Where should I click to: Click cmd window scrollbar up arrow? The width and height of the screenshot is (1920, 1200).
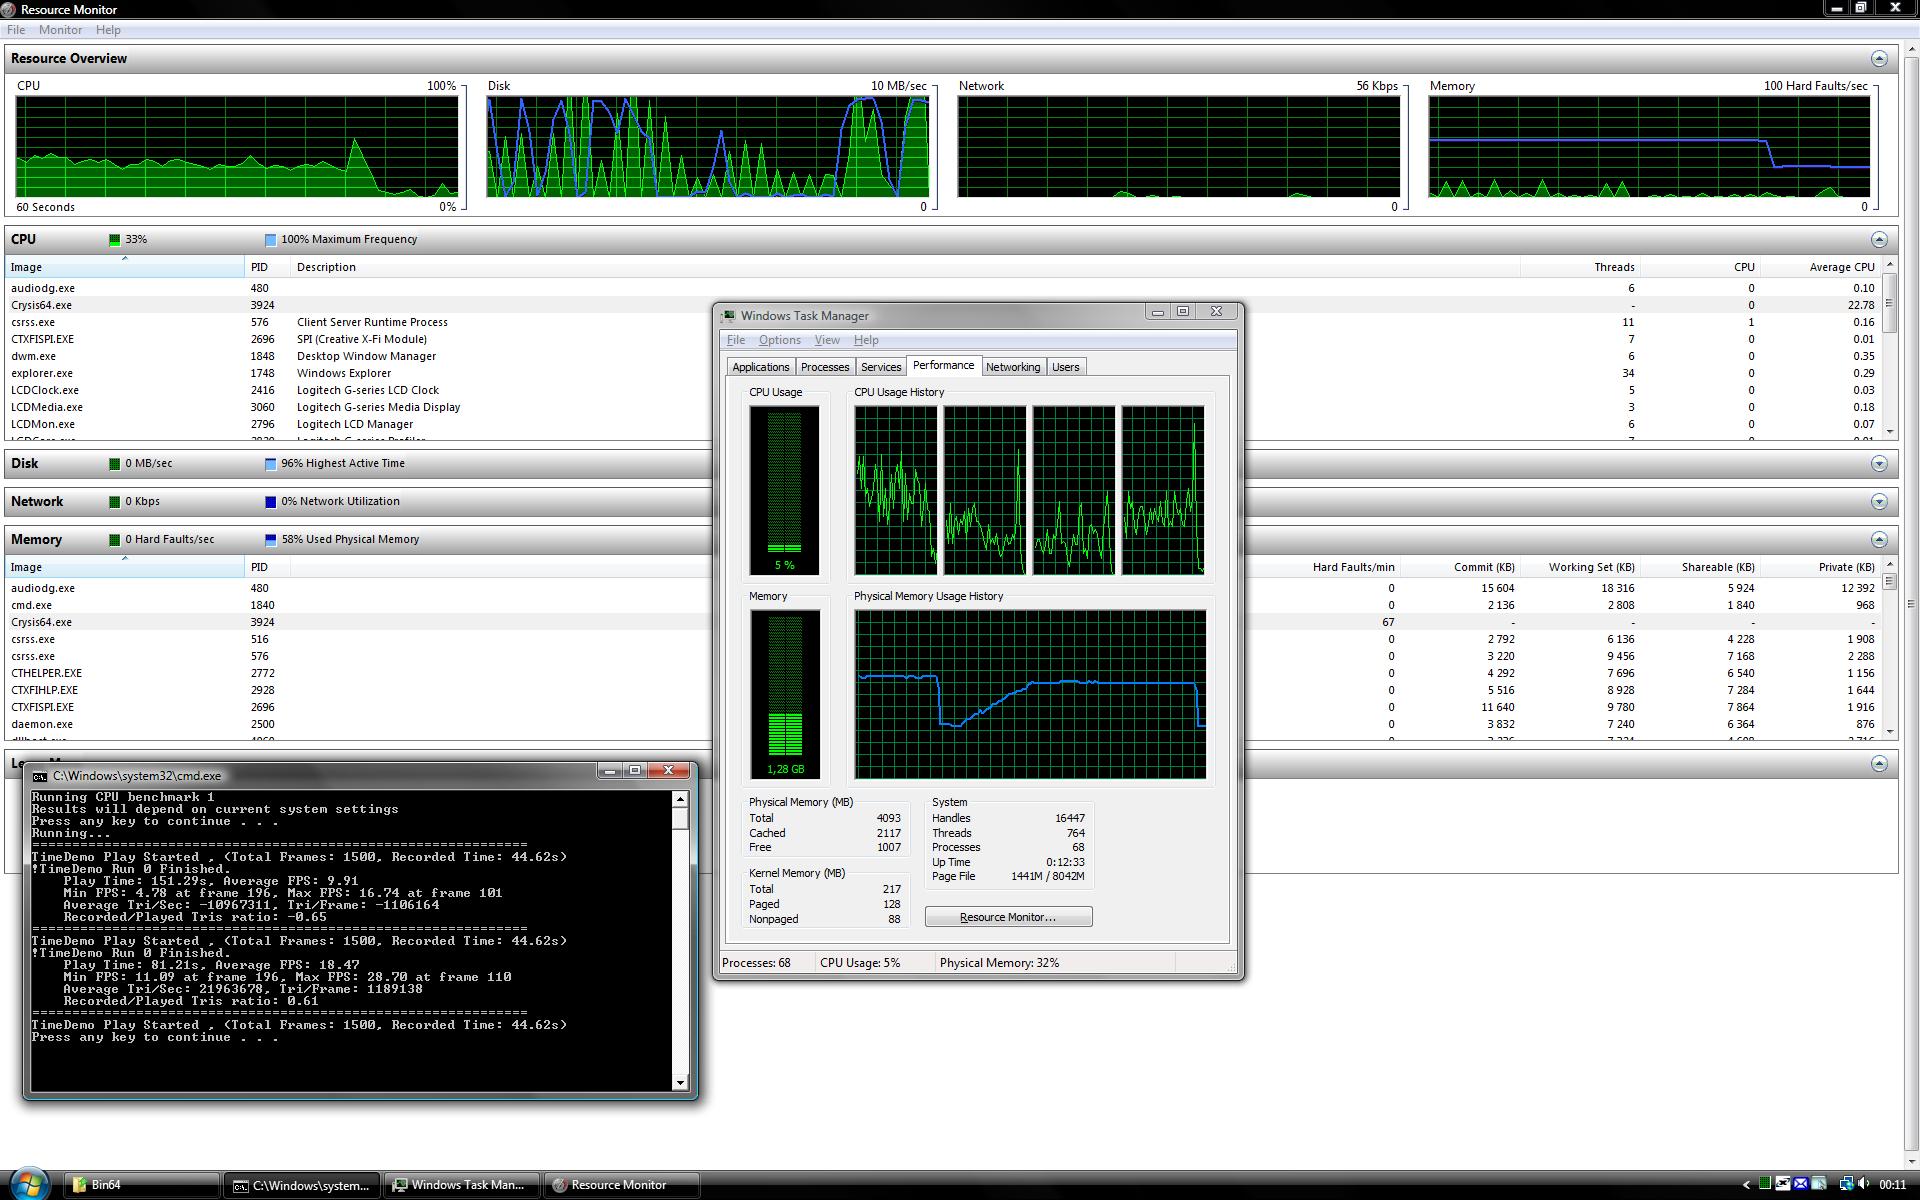tap(681, 799)
